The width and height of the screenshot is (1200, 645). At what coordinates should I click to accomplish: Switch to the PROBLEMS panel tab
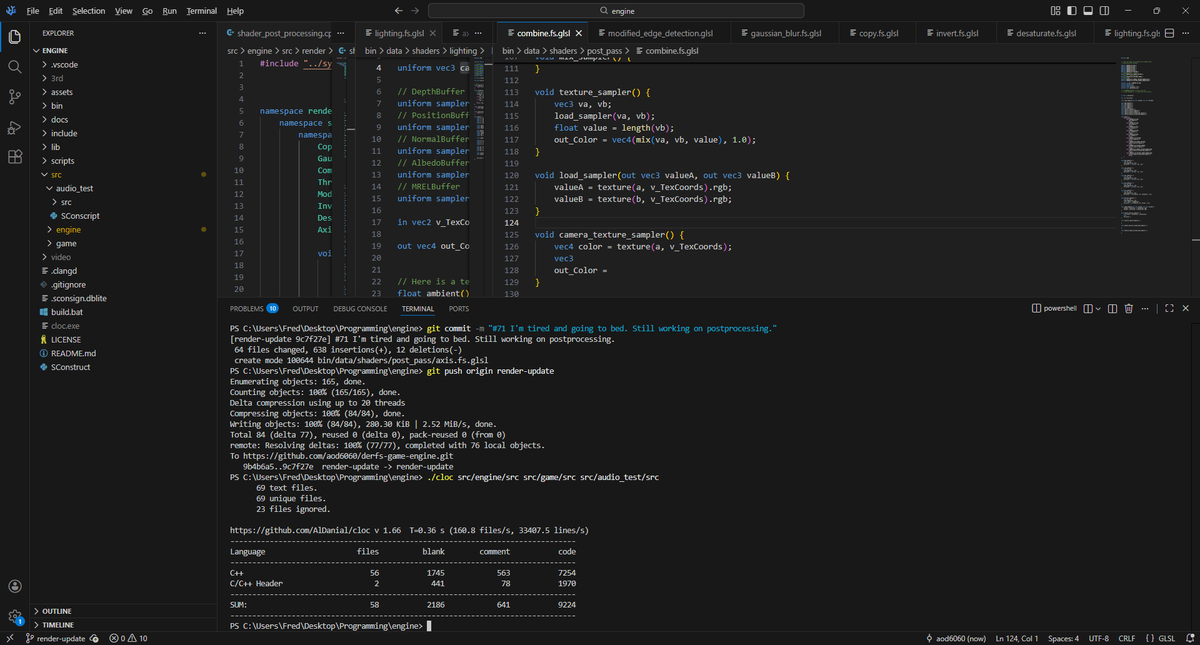click(x=254, y=309)
